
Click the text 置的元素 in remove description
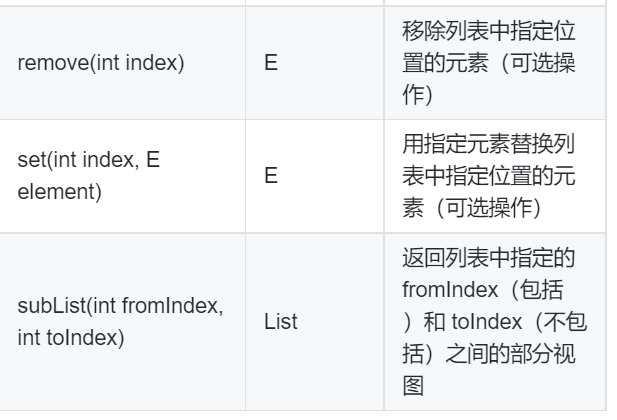click(x=445, y=63)
